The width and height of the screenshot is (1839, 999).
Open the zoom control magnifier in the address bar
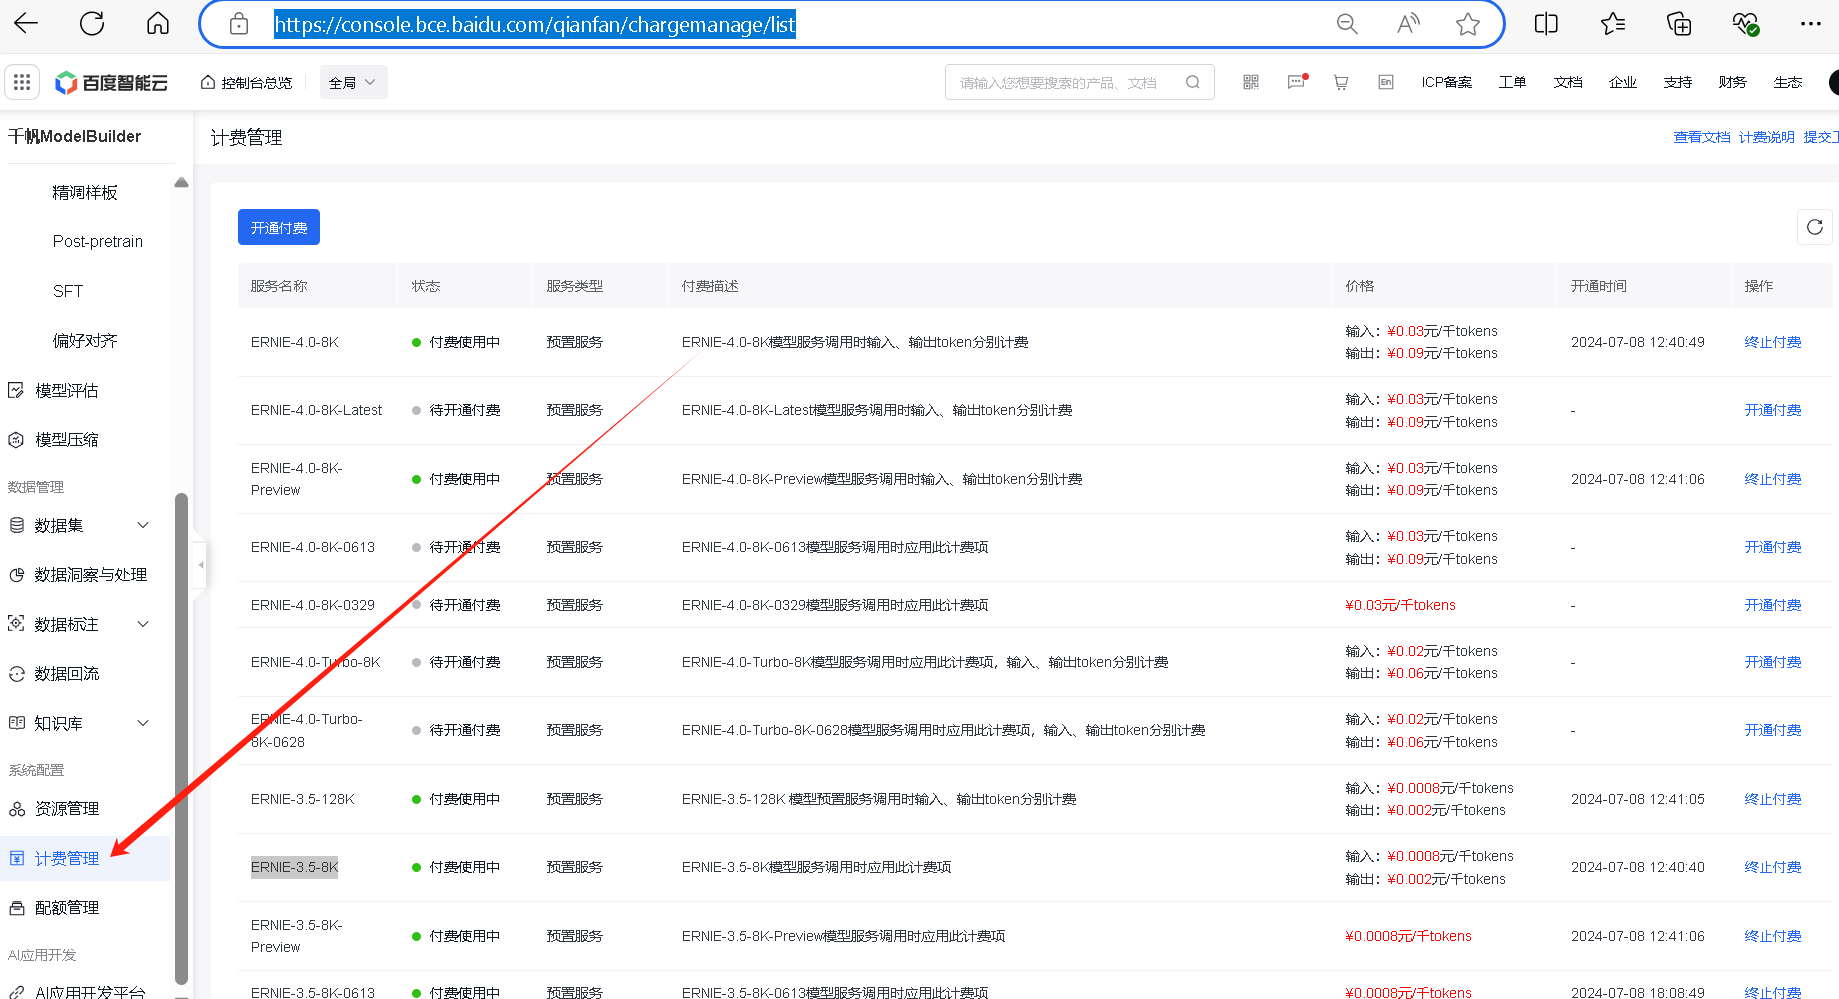click(1347, 24)
